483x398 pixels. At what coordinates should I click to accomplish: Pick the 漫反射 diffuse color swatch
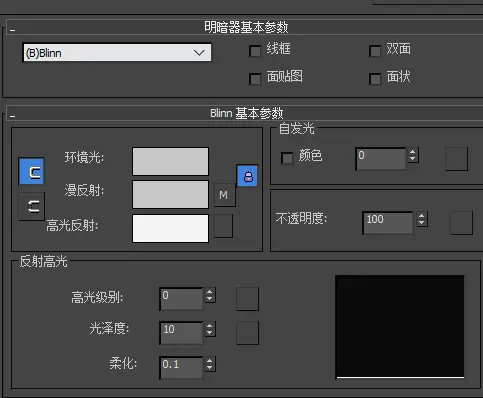[170, 195]
